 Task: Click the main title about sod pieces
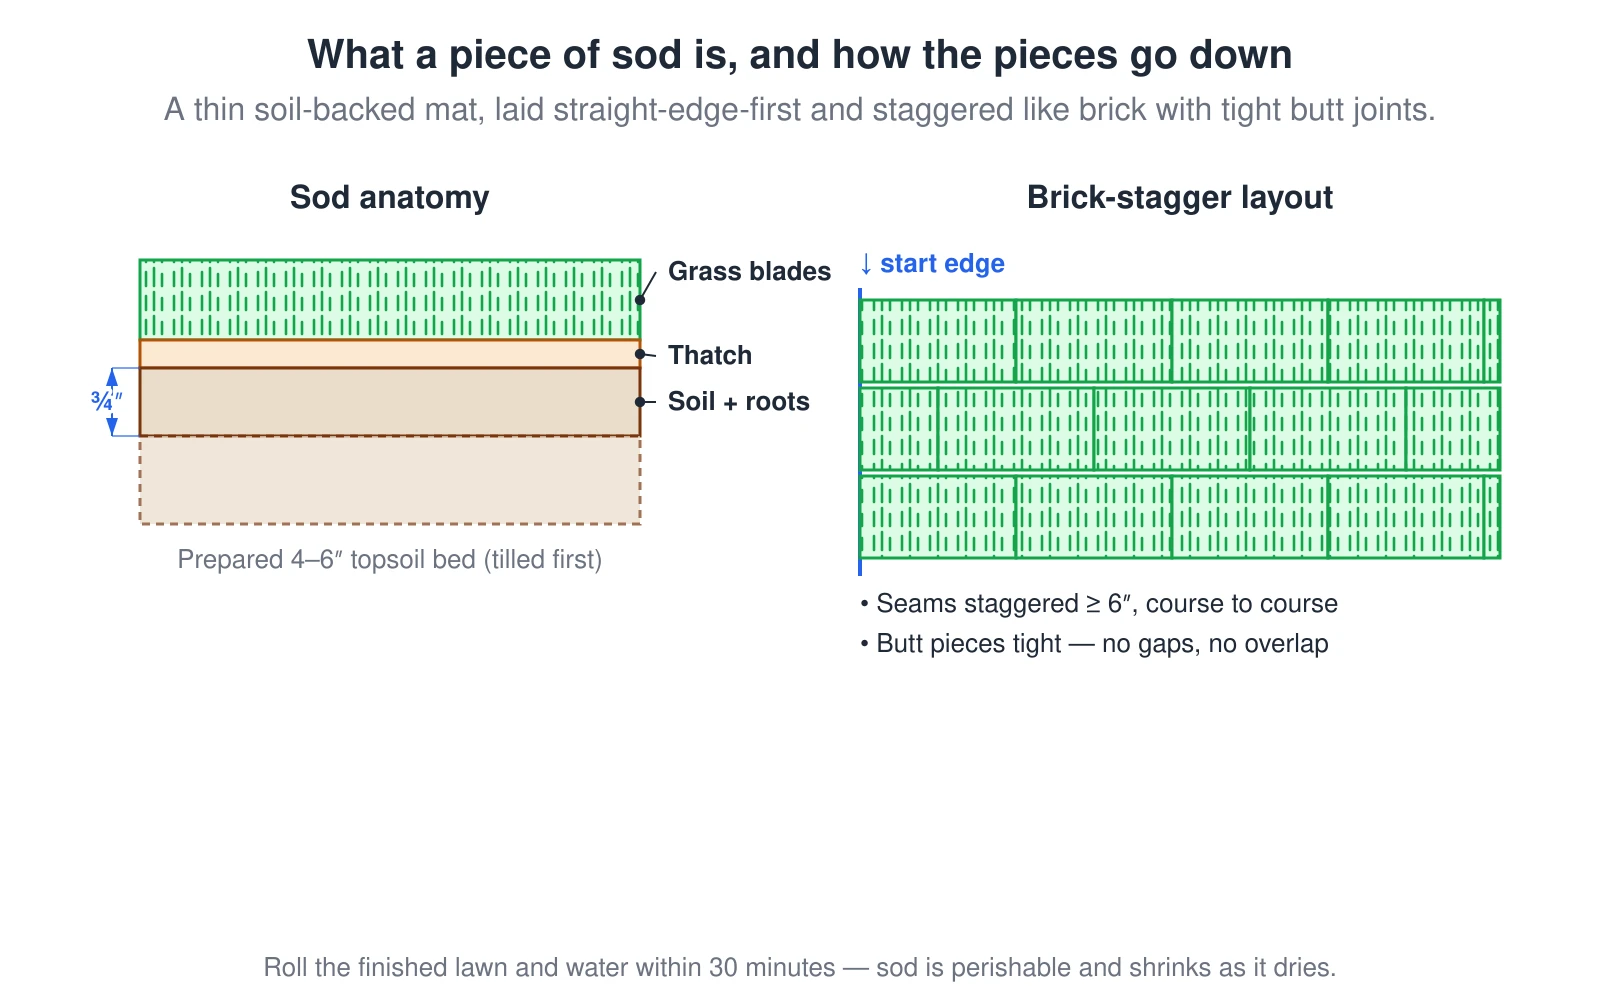click(800, 54)
